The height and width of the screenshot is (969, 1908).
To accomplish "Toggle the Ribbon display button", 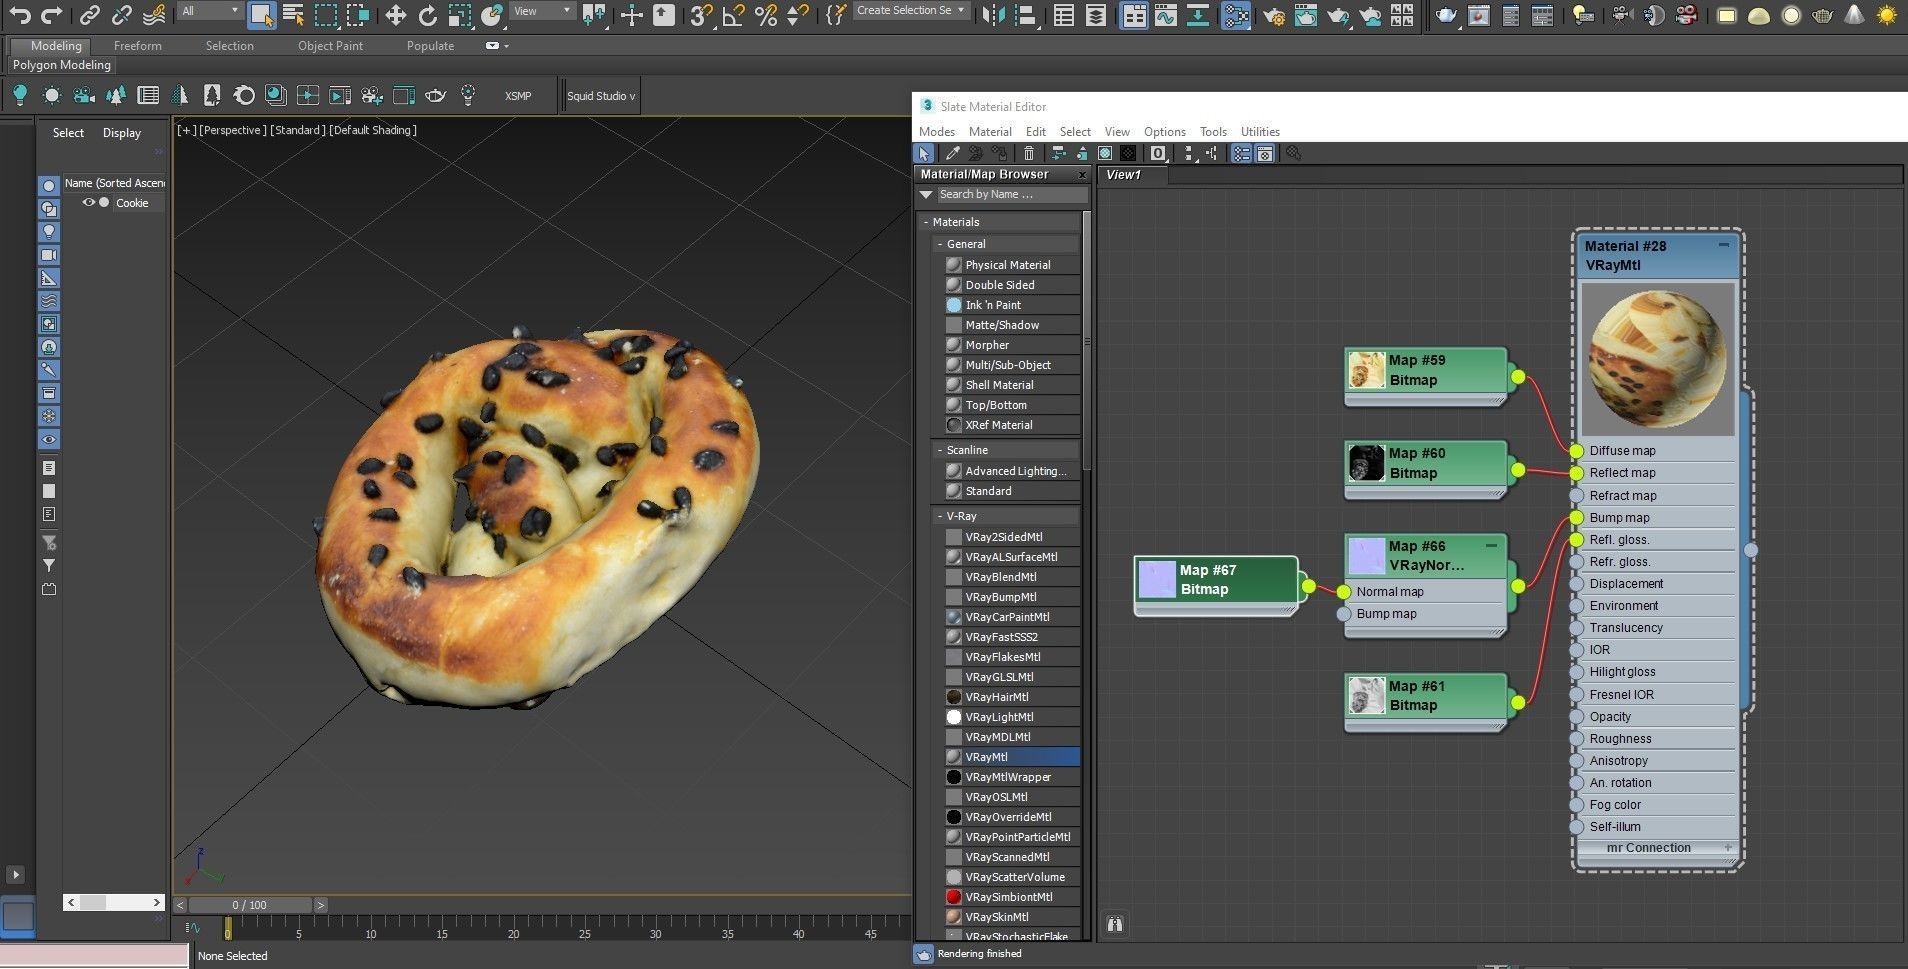I will pyautogui.click(x=1133, y=14).
